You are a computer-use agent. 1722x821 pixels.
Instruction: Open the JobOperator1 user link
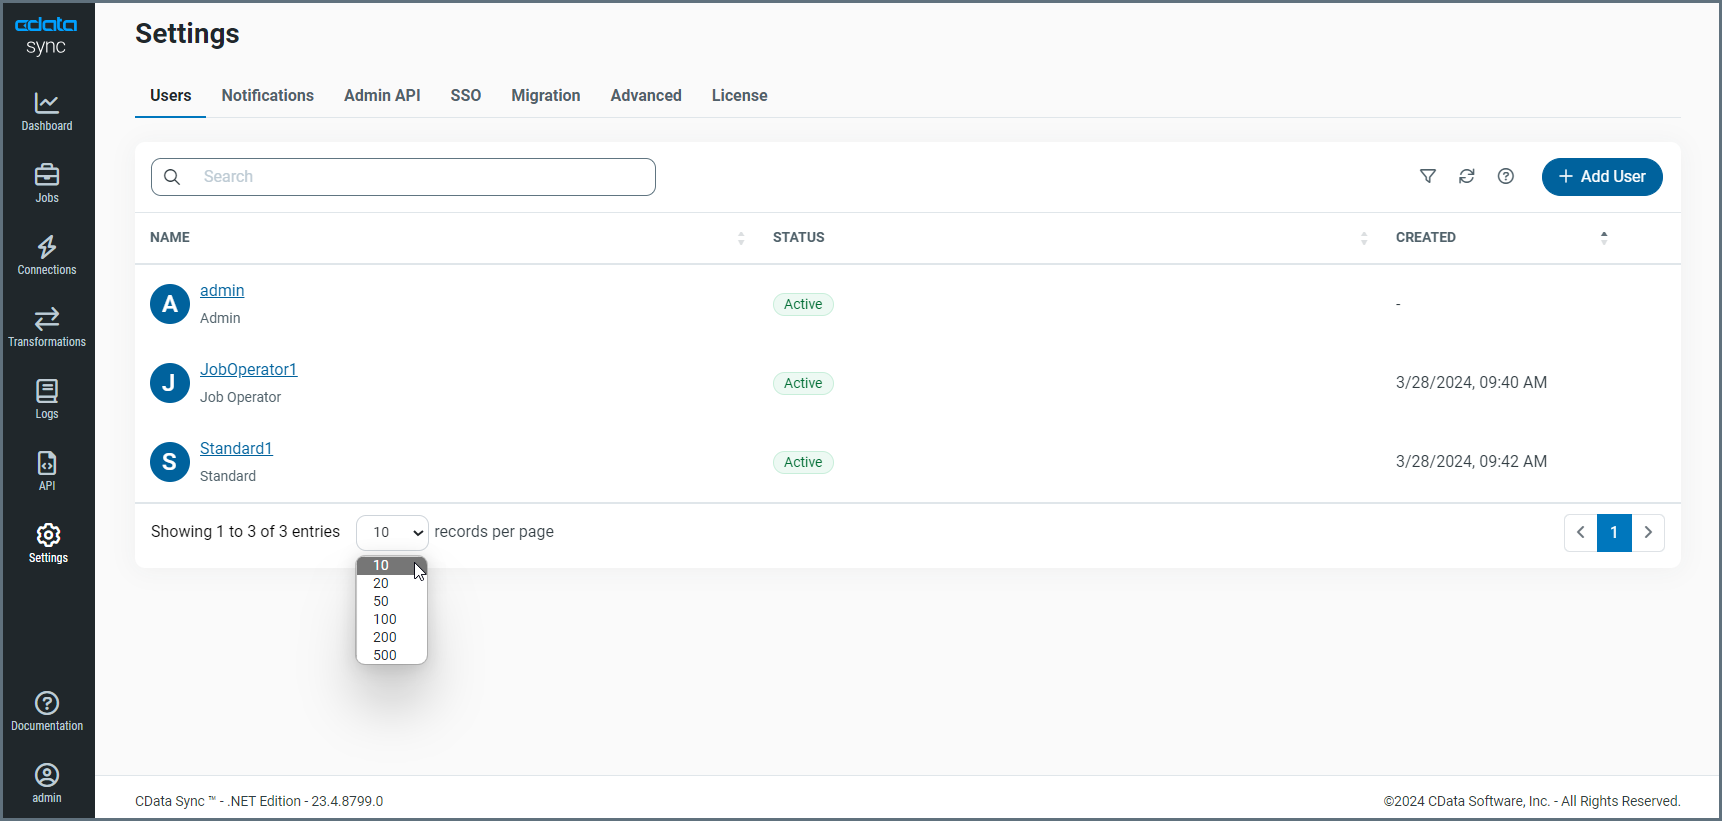pyautogui.click(x=248, y=370)
